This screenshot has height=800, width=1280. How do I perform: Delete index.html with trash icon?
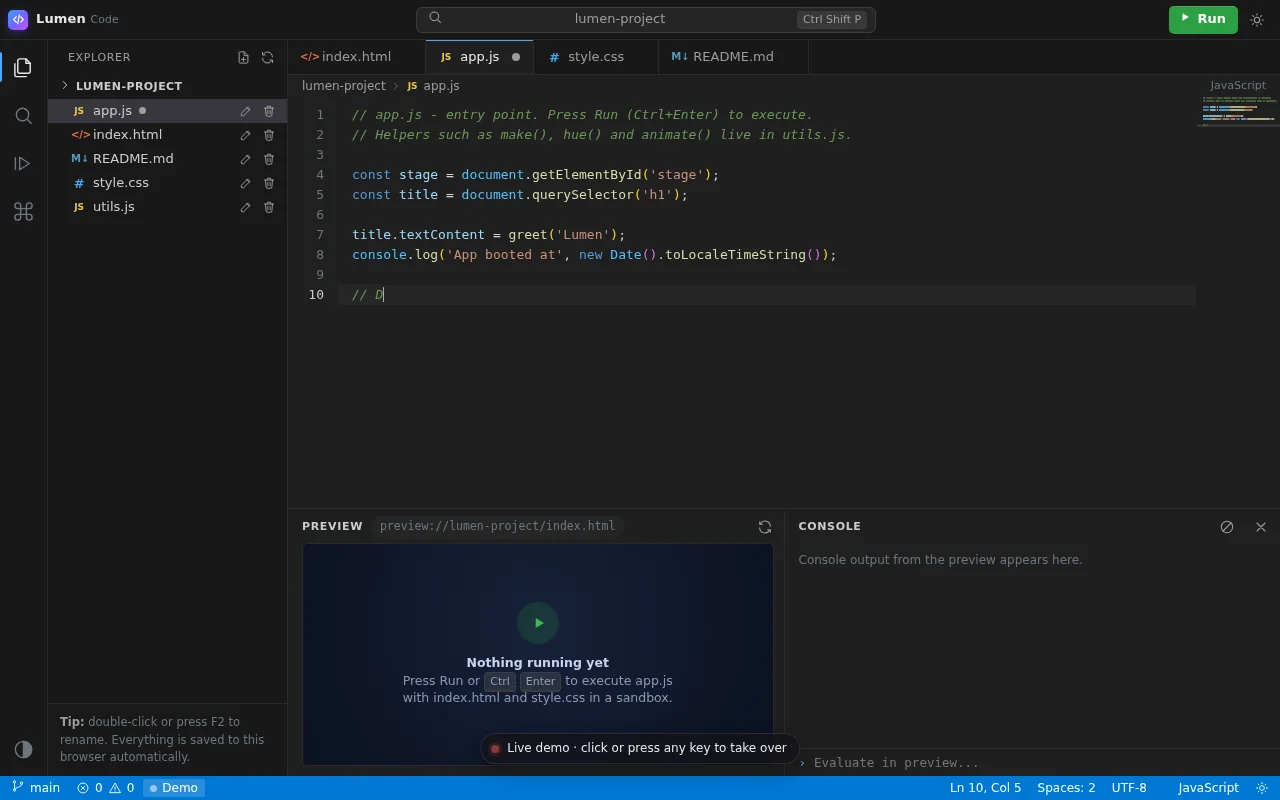(269, 135)
